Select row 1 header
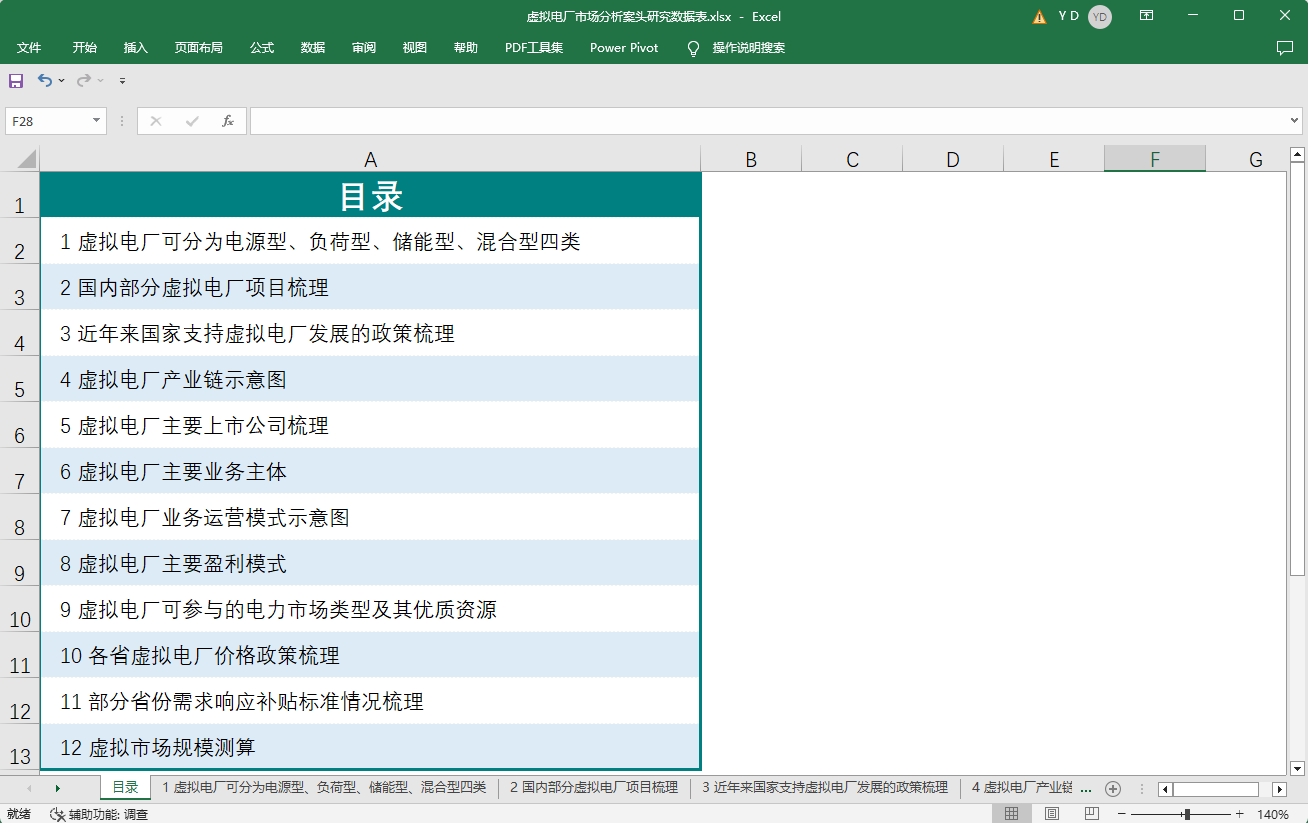Viewport: 1308px width, 823px height. coord(20,195)
